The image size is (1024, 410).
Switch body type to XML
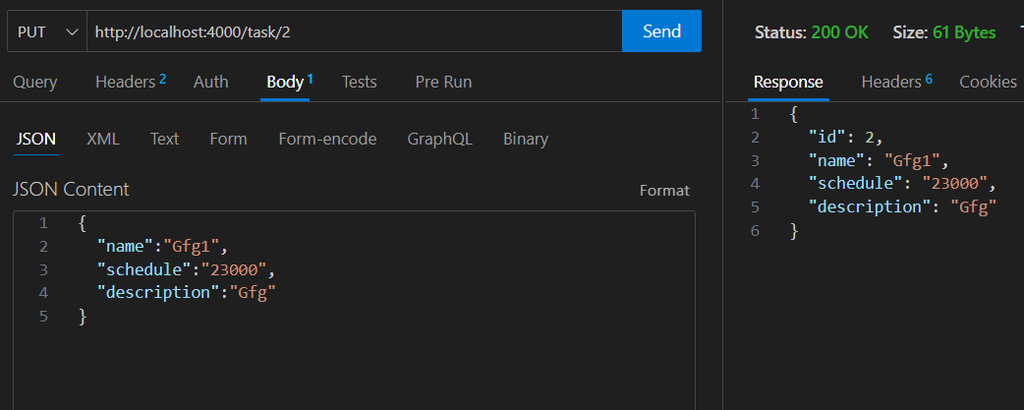click(103, 139)
